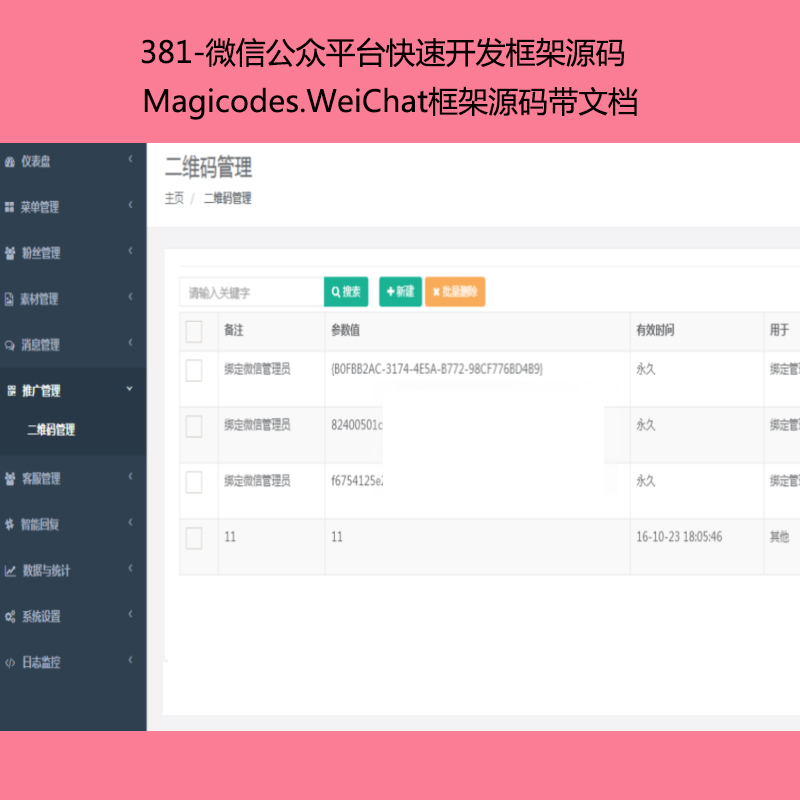Click the dashboard icon beside 仪表盘
This screenshot has width=800, height=800.
click(10, 162)
